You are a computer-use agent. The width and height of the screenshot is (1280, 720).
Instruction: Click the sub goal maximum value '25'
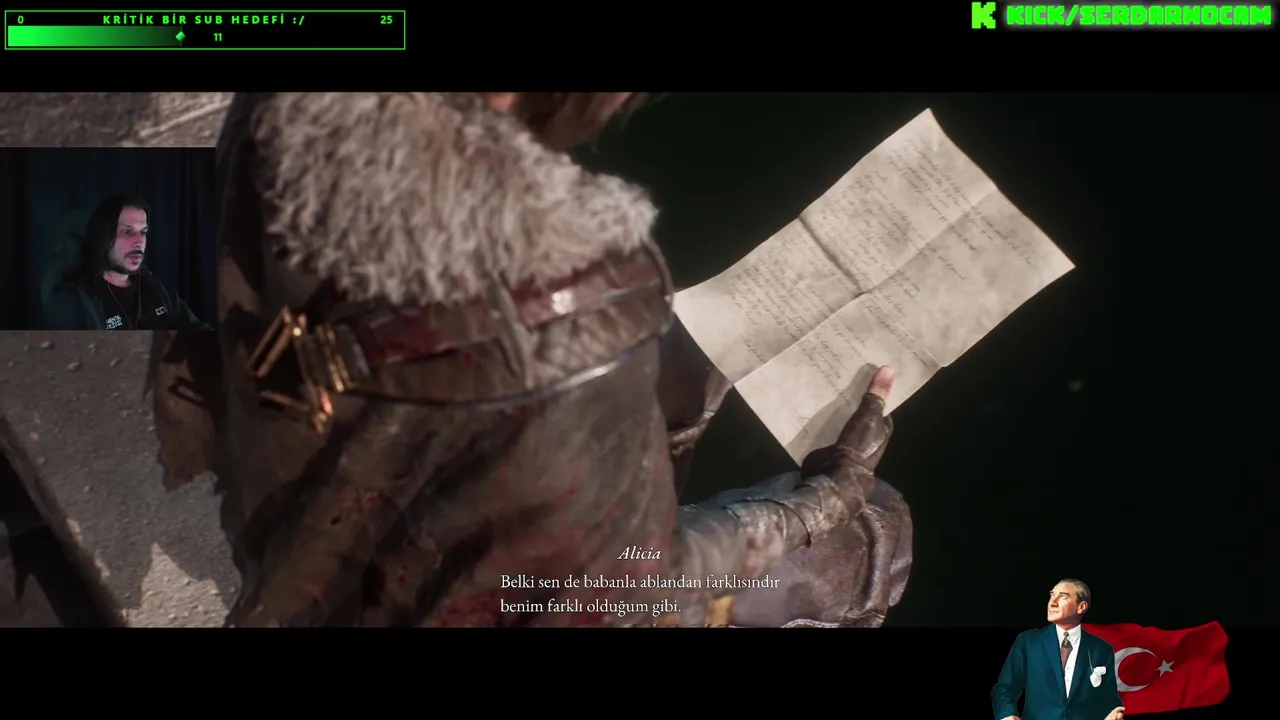pos(386,19)
